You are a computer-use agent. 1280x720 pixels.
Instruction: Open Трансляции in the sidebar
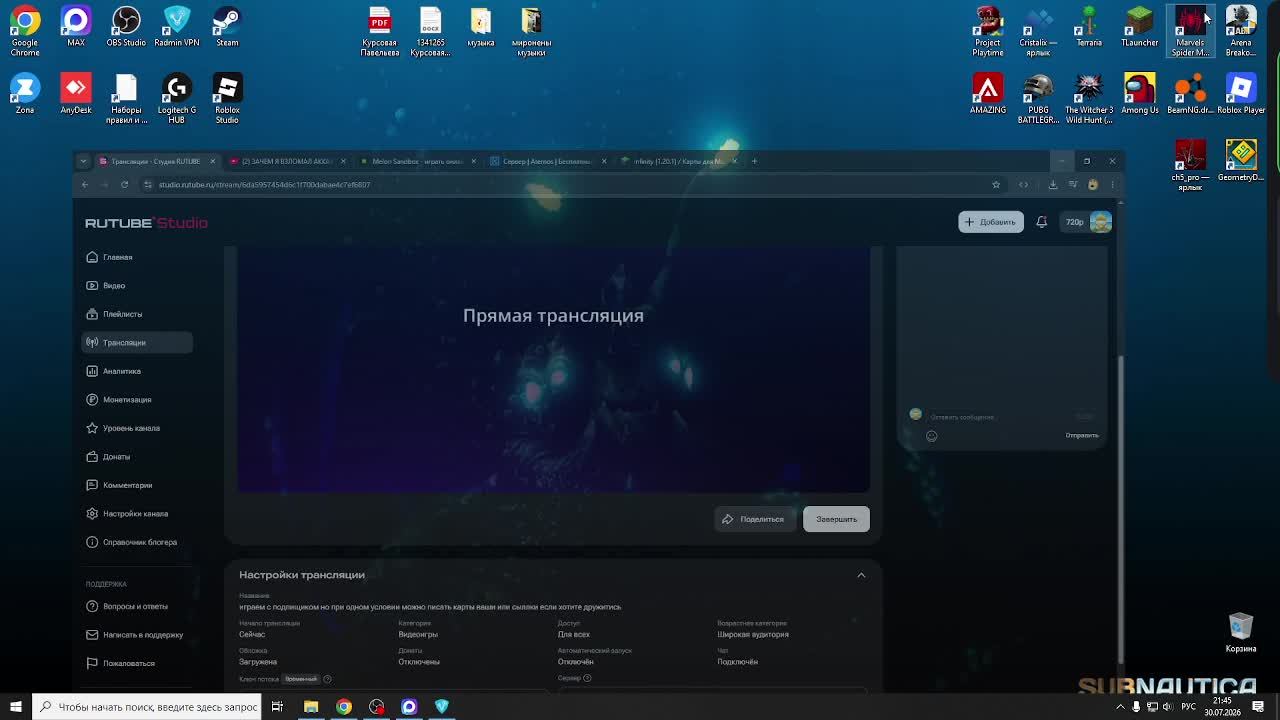[x=137, y=343]
